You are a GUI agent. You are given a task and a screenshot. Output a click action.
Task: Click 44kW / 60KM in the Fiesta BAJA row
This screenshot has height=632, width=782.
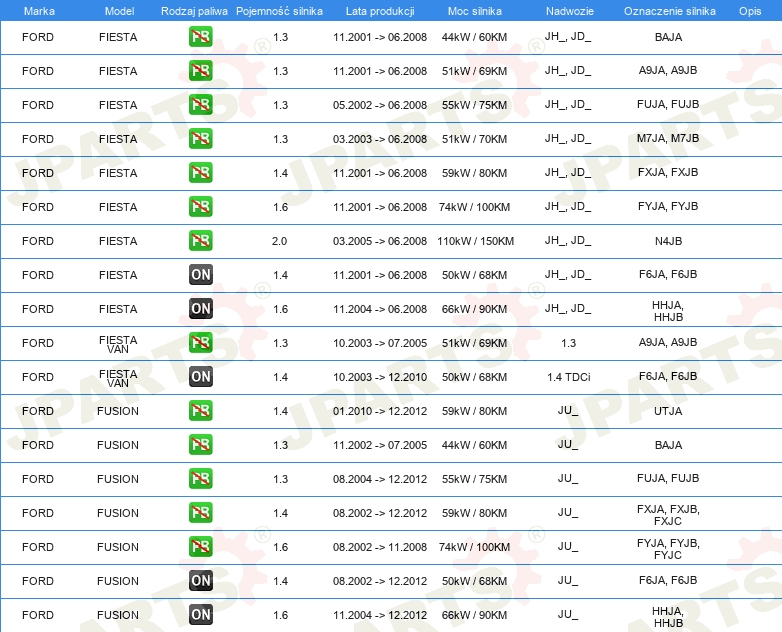click(x=474, y=37)
